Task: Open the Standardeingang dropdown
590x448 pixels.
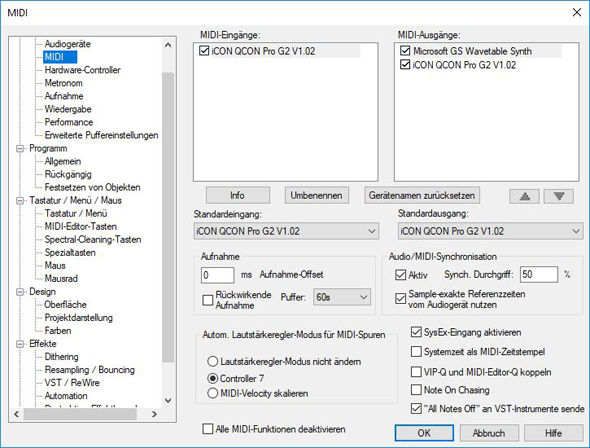Action: [286, 231]
